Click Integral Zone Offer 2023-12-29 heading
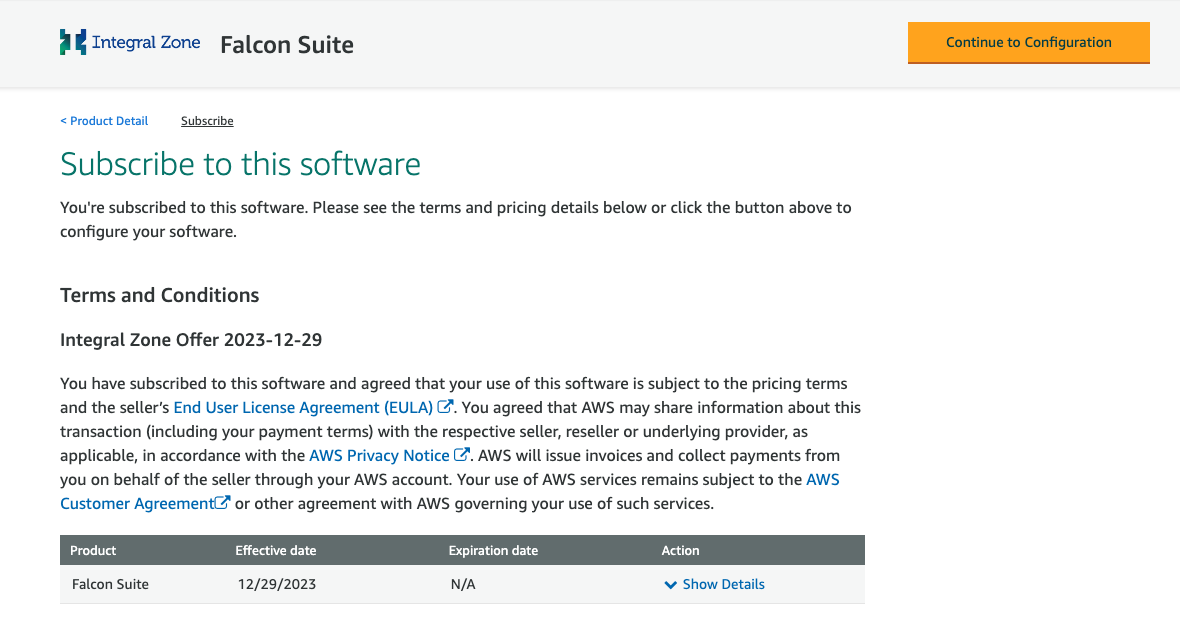The height and width of the screenshot is (620, 1180). click(x=191, y=340)
